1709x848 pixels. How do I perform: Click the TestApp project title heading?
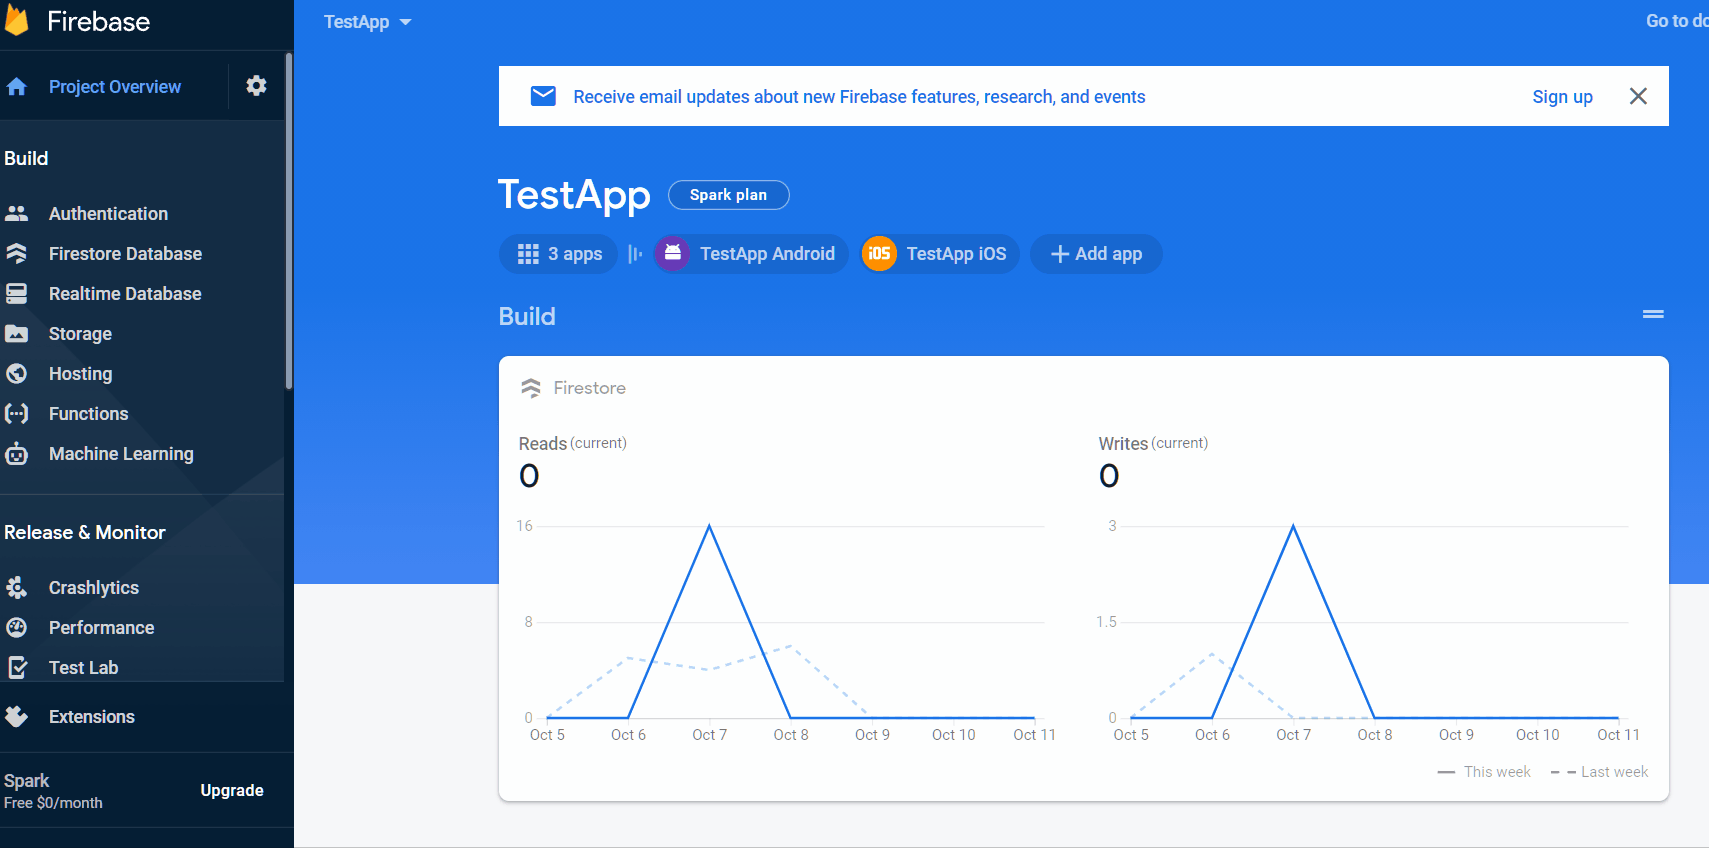coord(574,195)
